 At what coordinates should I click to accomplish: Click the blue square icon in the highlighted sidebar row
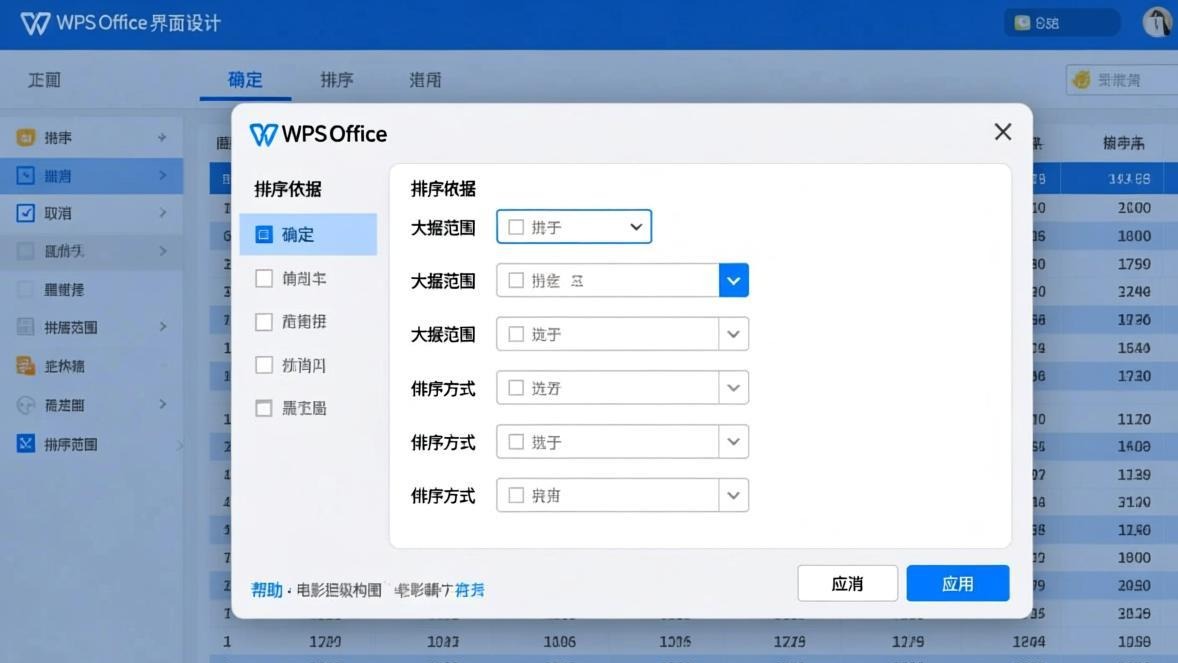[x=26, y=176]
